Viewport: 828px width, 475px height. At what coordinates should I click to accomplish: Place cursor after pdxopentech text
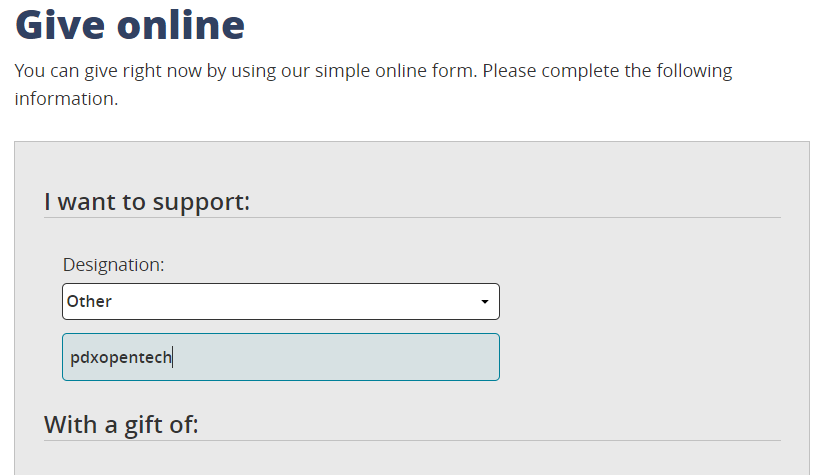coord(173,357)
